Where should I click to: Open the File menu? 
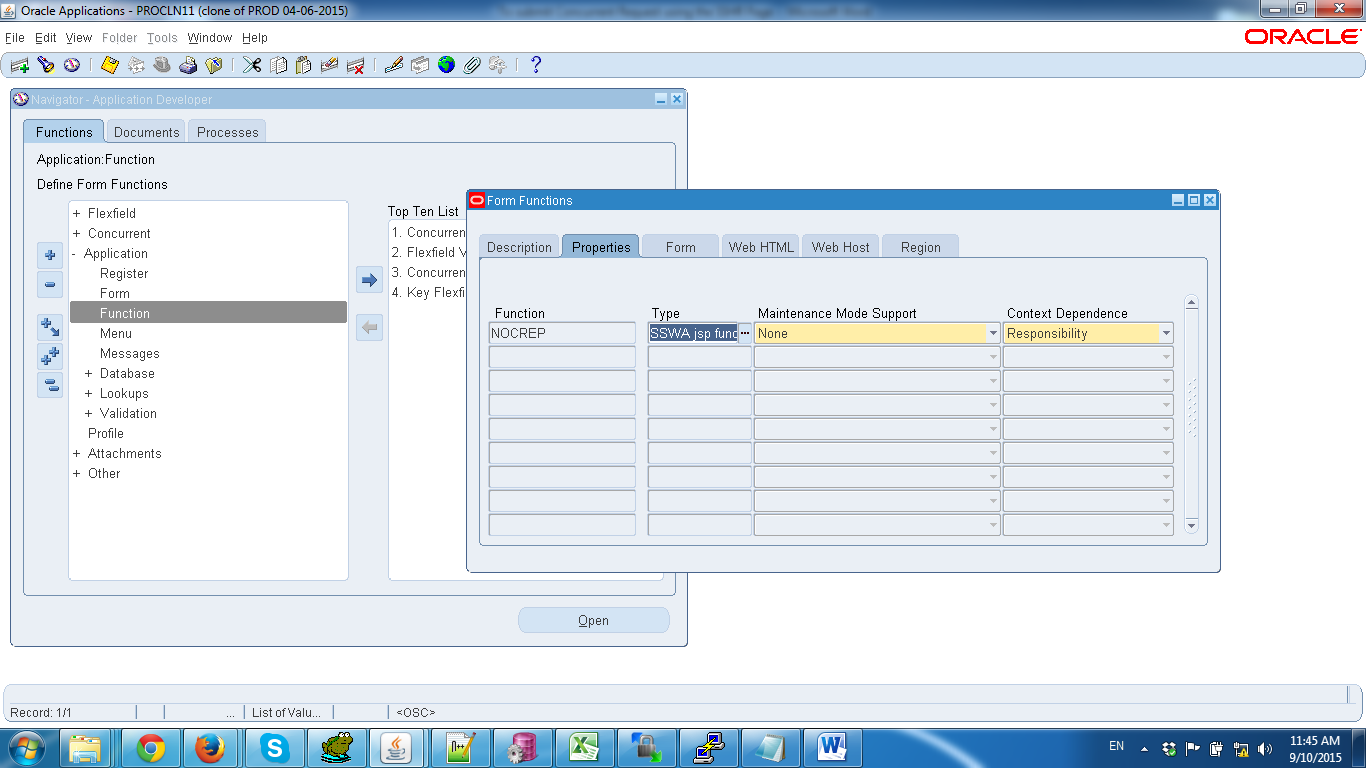coord(15,37)
